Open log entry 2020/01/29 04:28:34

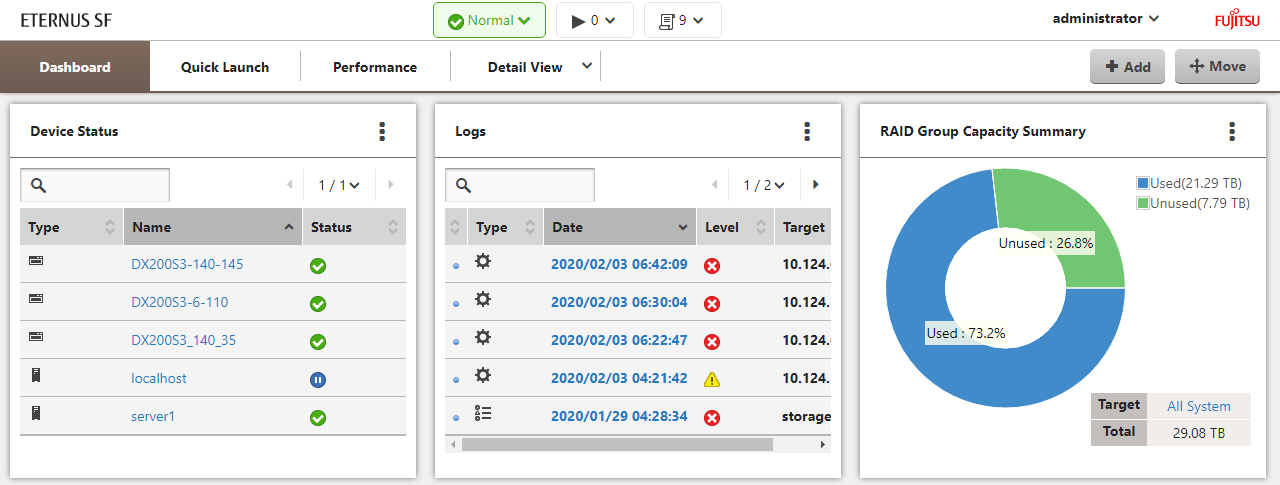tap(619, 416)
